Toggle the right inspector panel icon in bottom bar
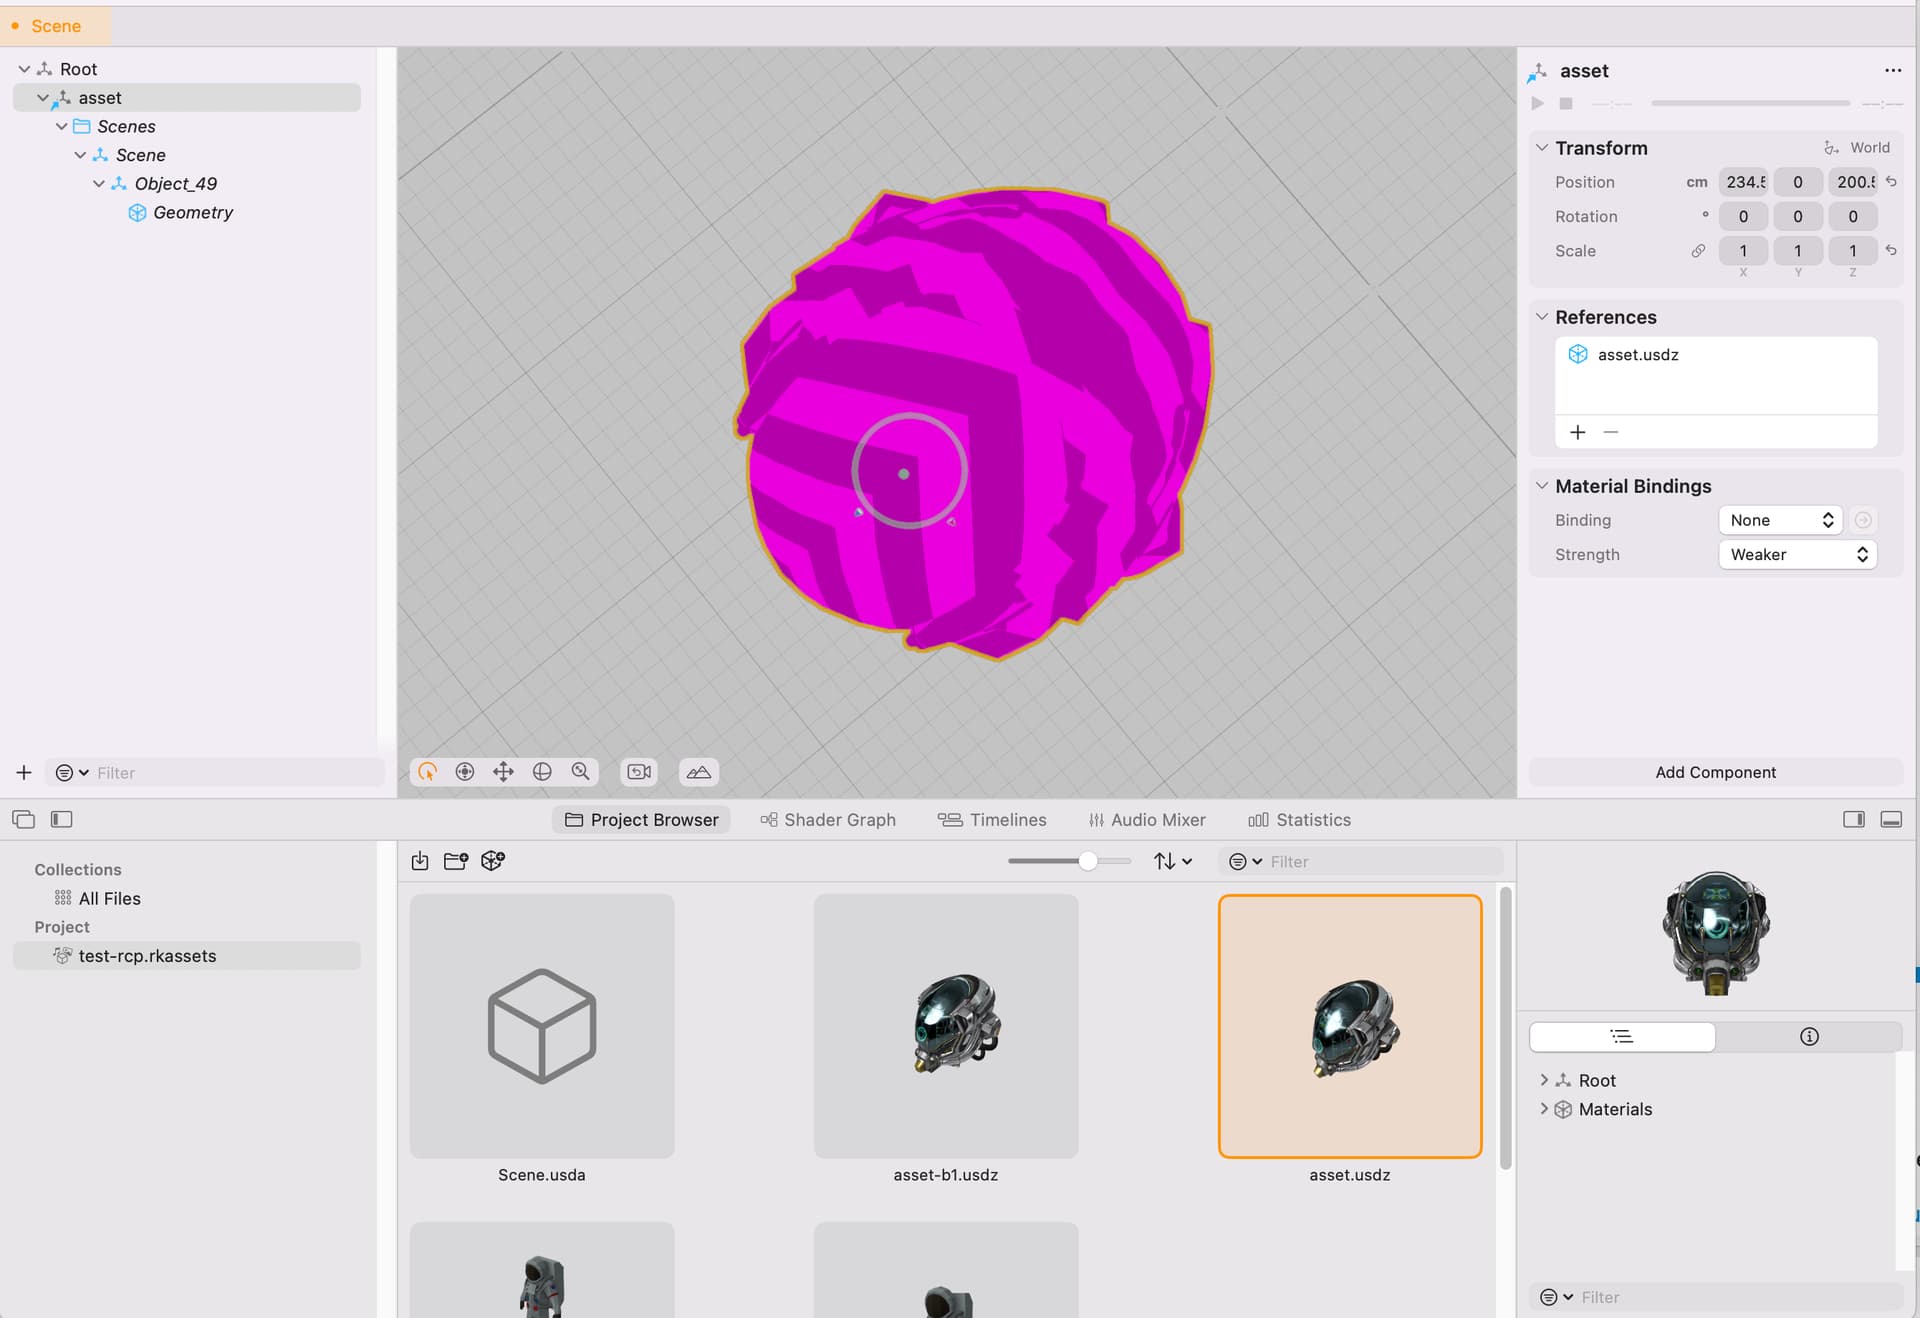 [1854, 819]
